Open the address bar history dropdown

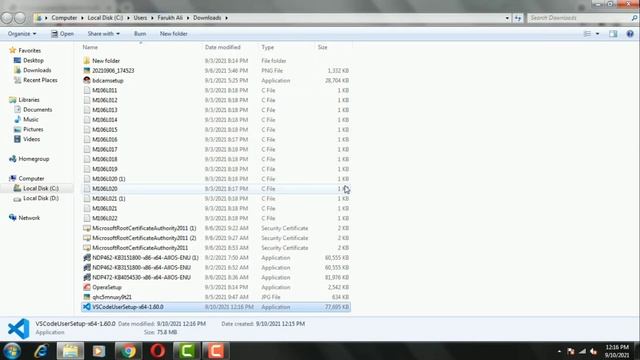507,18
